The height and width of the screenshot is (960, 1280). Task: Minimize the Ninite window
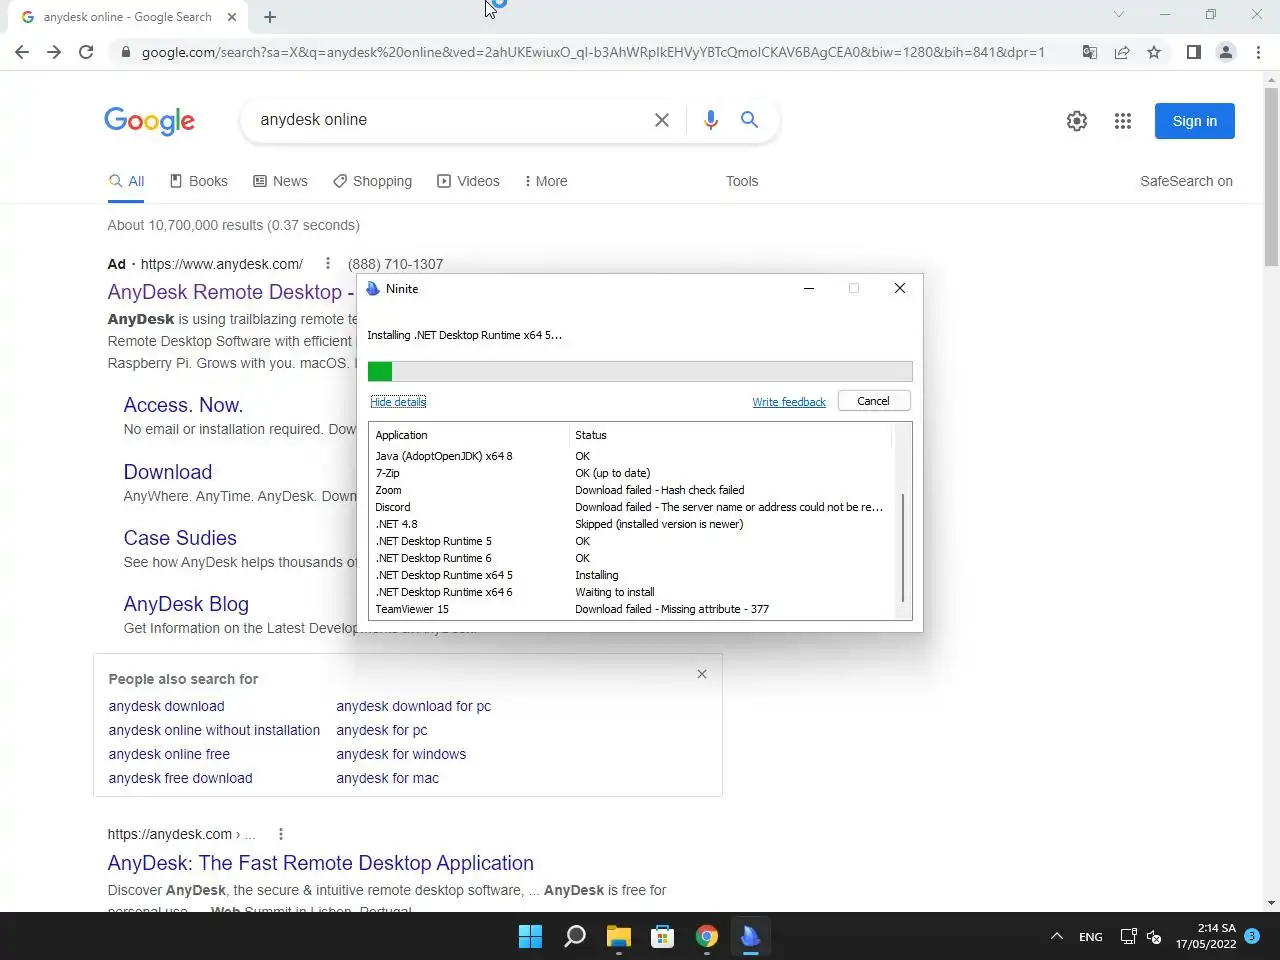809,288
